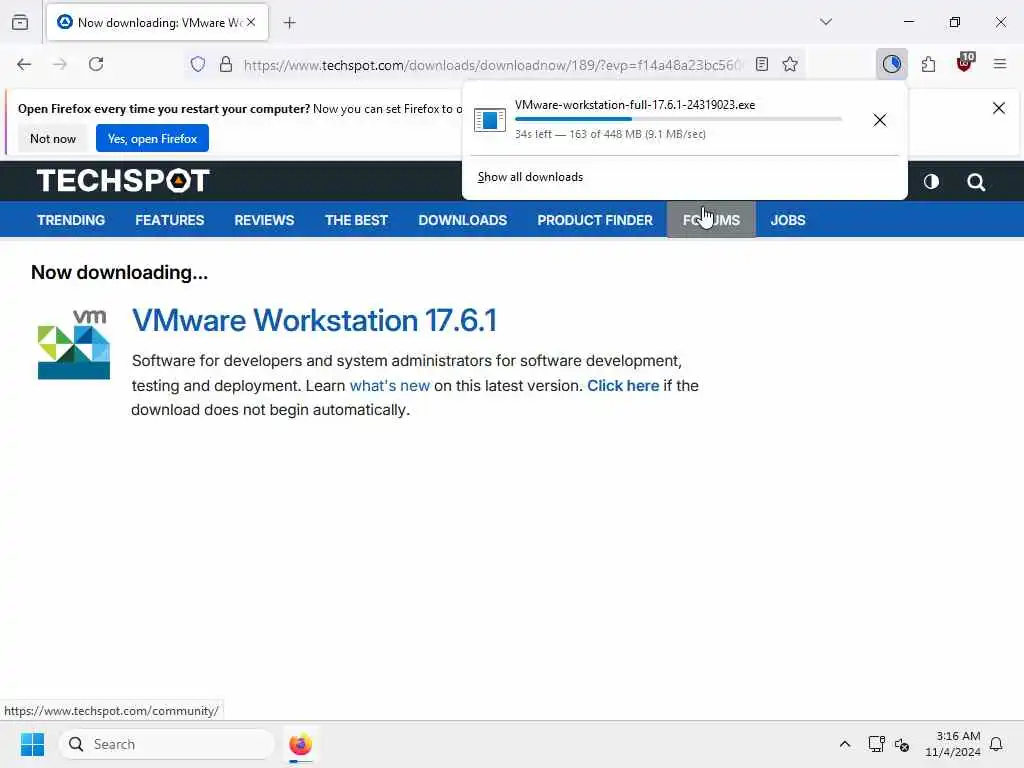Open the PRODUCT FINDER section

pos(595,220)
